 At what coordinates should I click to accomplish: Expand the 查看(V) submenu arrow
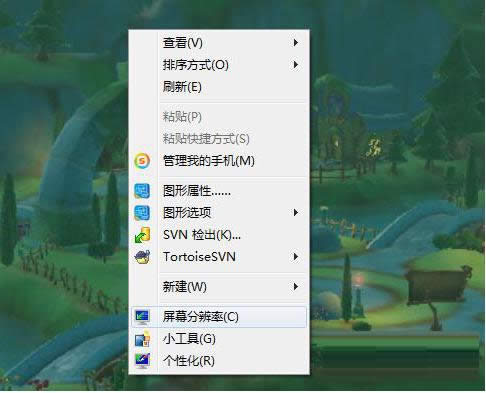(x=295, y=43)
